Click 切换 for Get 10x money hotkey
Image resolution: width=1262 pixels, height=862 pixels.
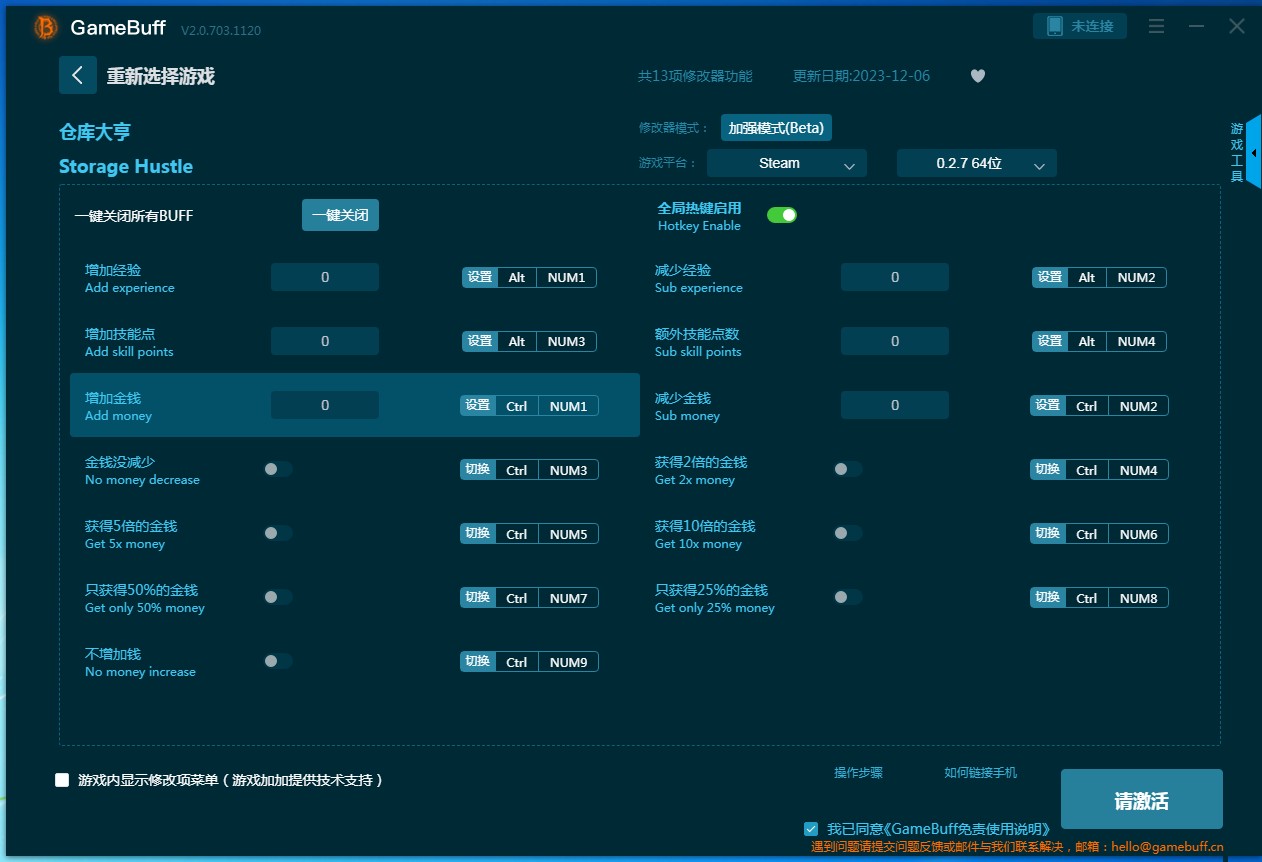(1048, 533)
